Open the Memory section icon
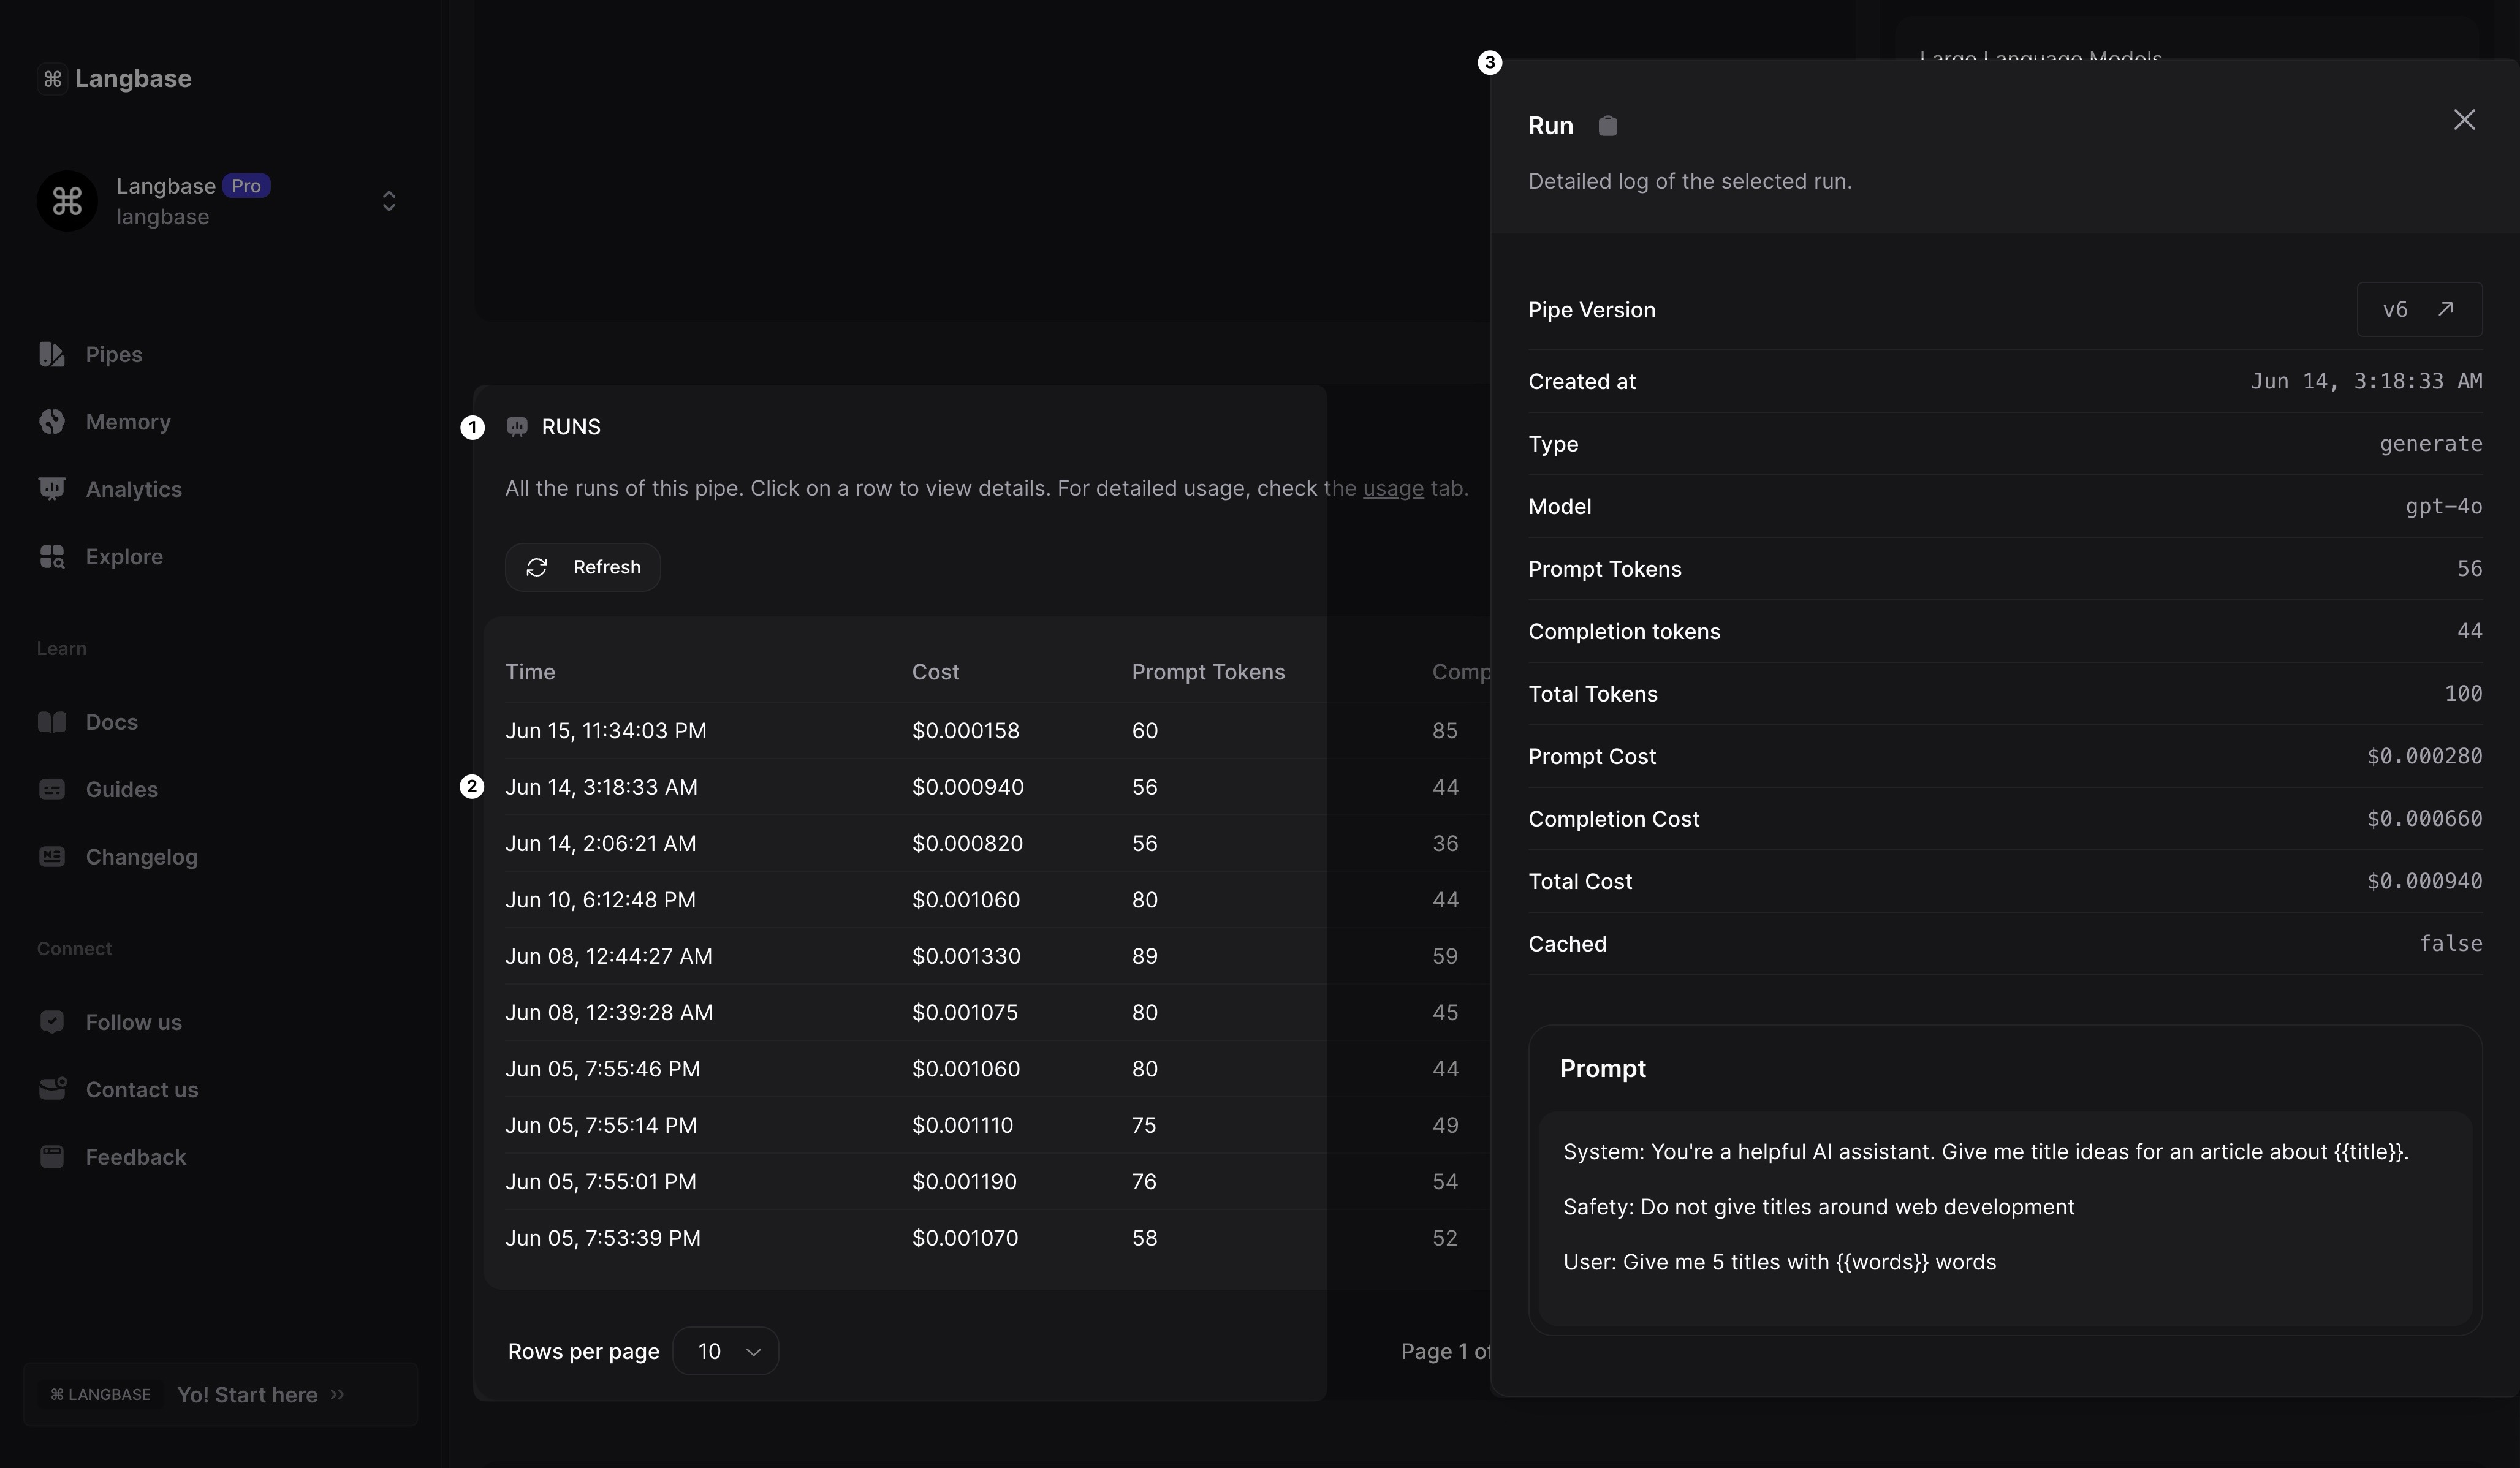 (x=52, y=421)
